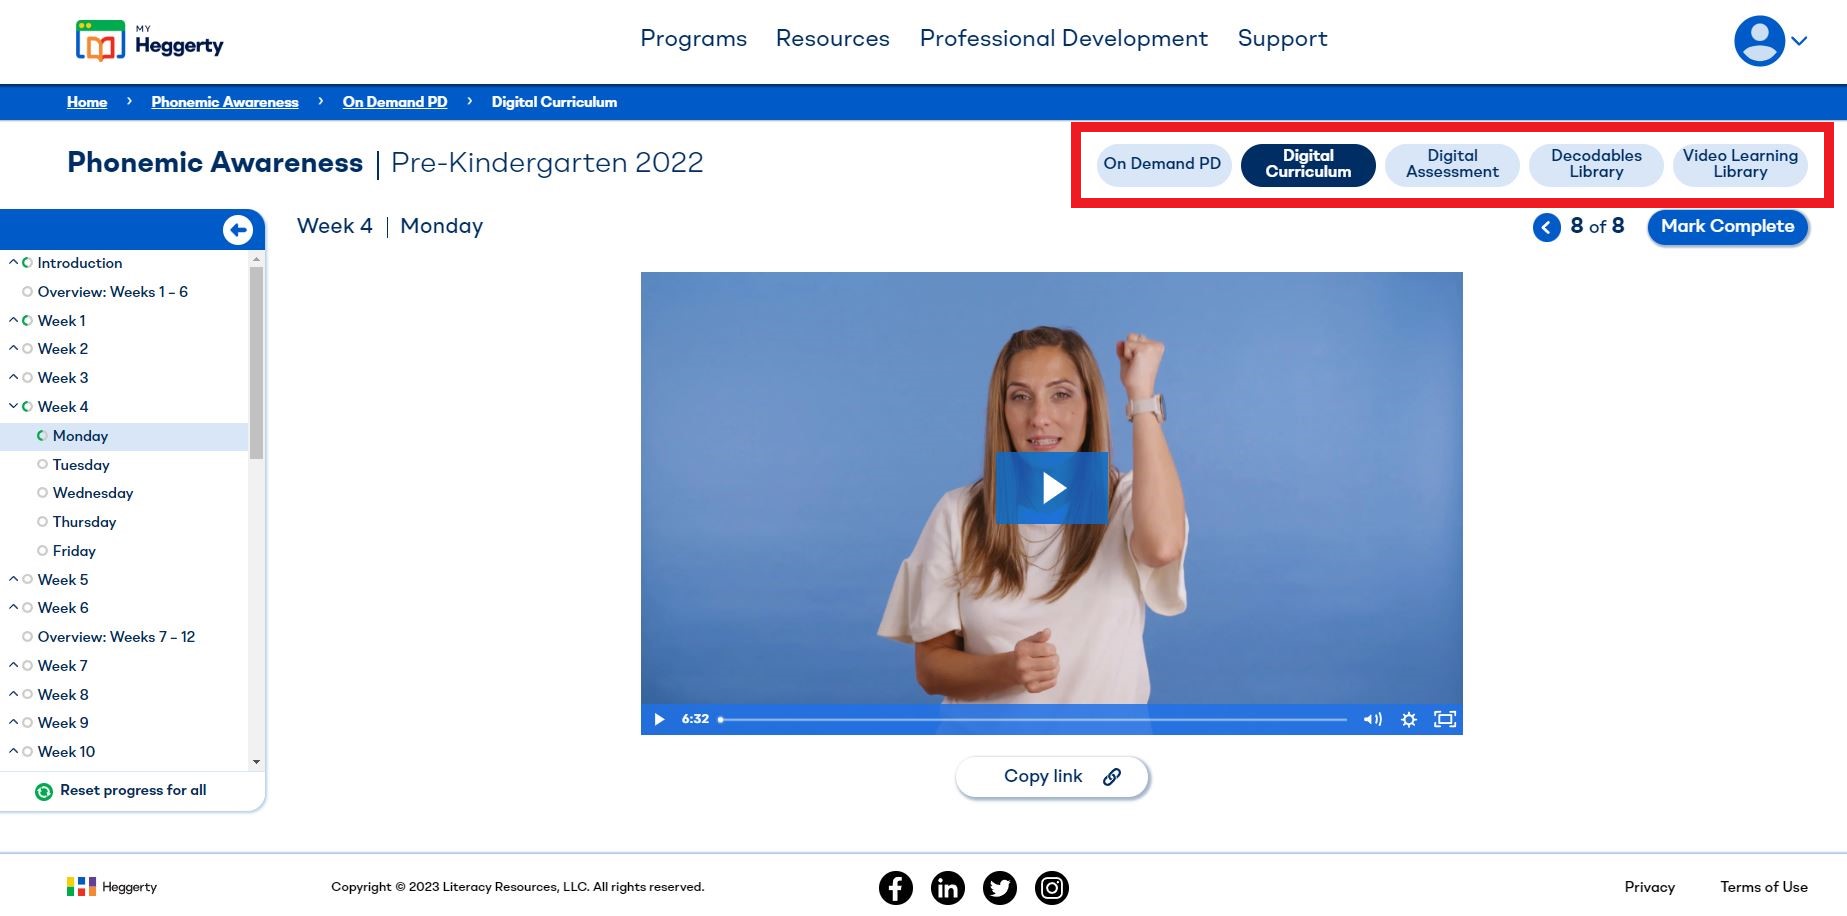Click the Copy link button

point(1051,776)
